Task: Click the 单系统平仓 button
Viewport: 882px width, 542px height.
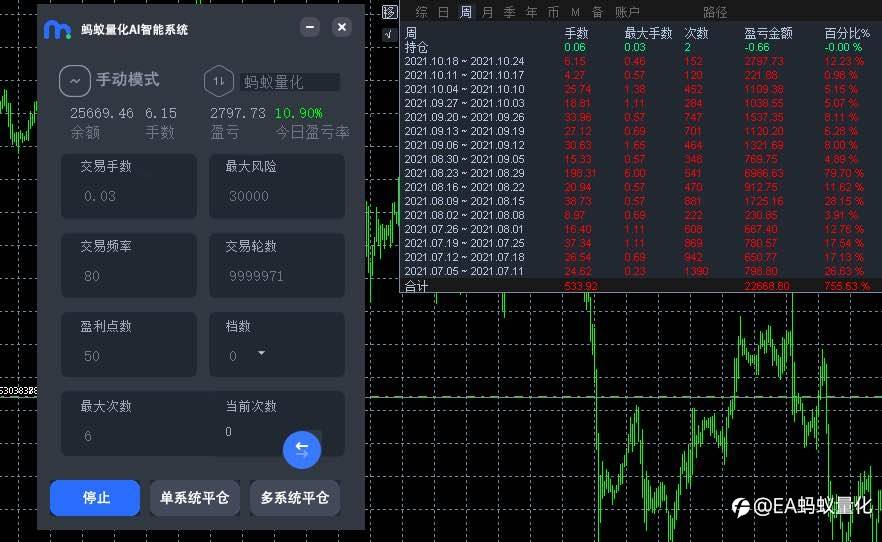Action: tap(195, 498)
